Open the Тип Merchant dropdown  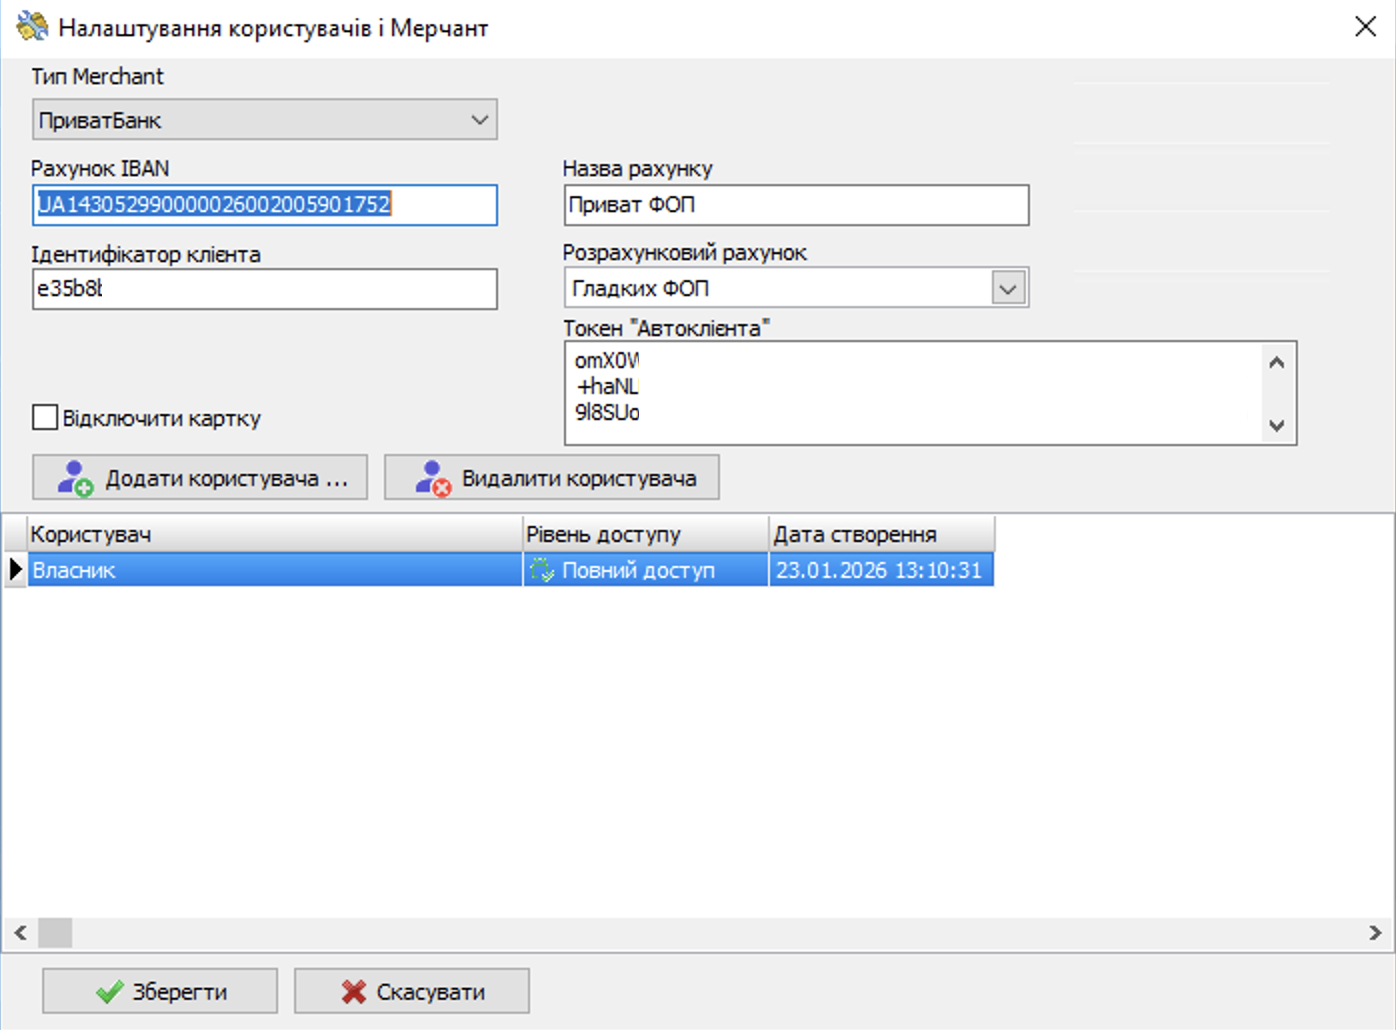click(479, 120)
